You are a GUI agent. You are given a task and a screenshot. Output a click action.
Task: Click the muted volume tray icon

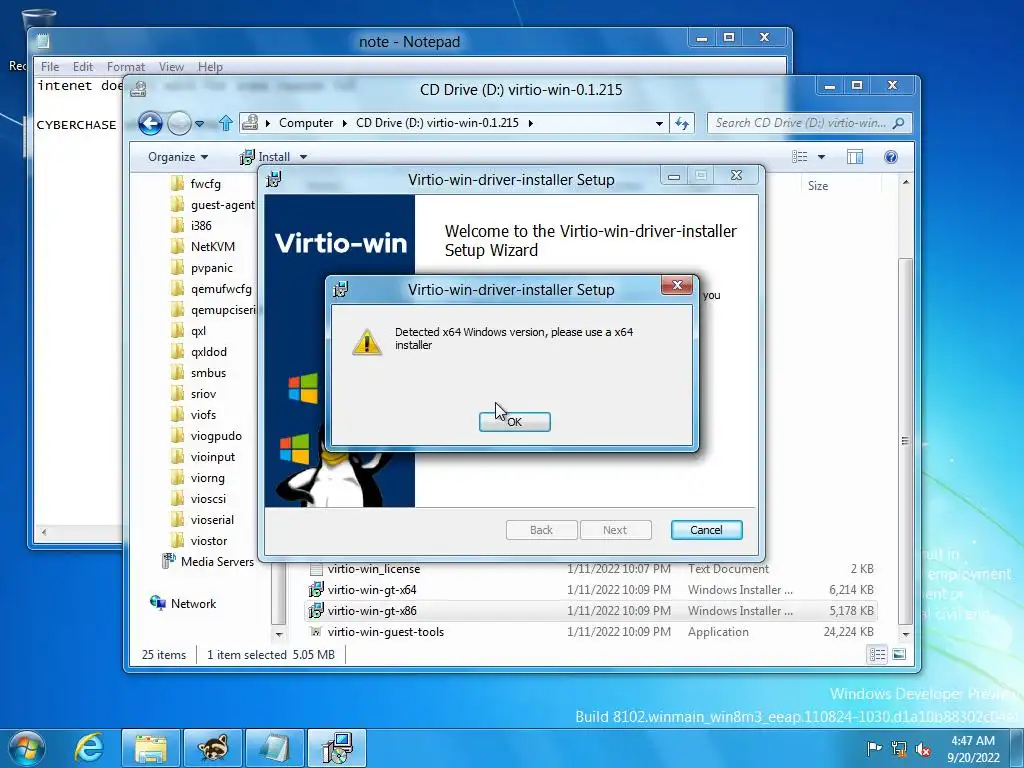tap(923, 748)
